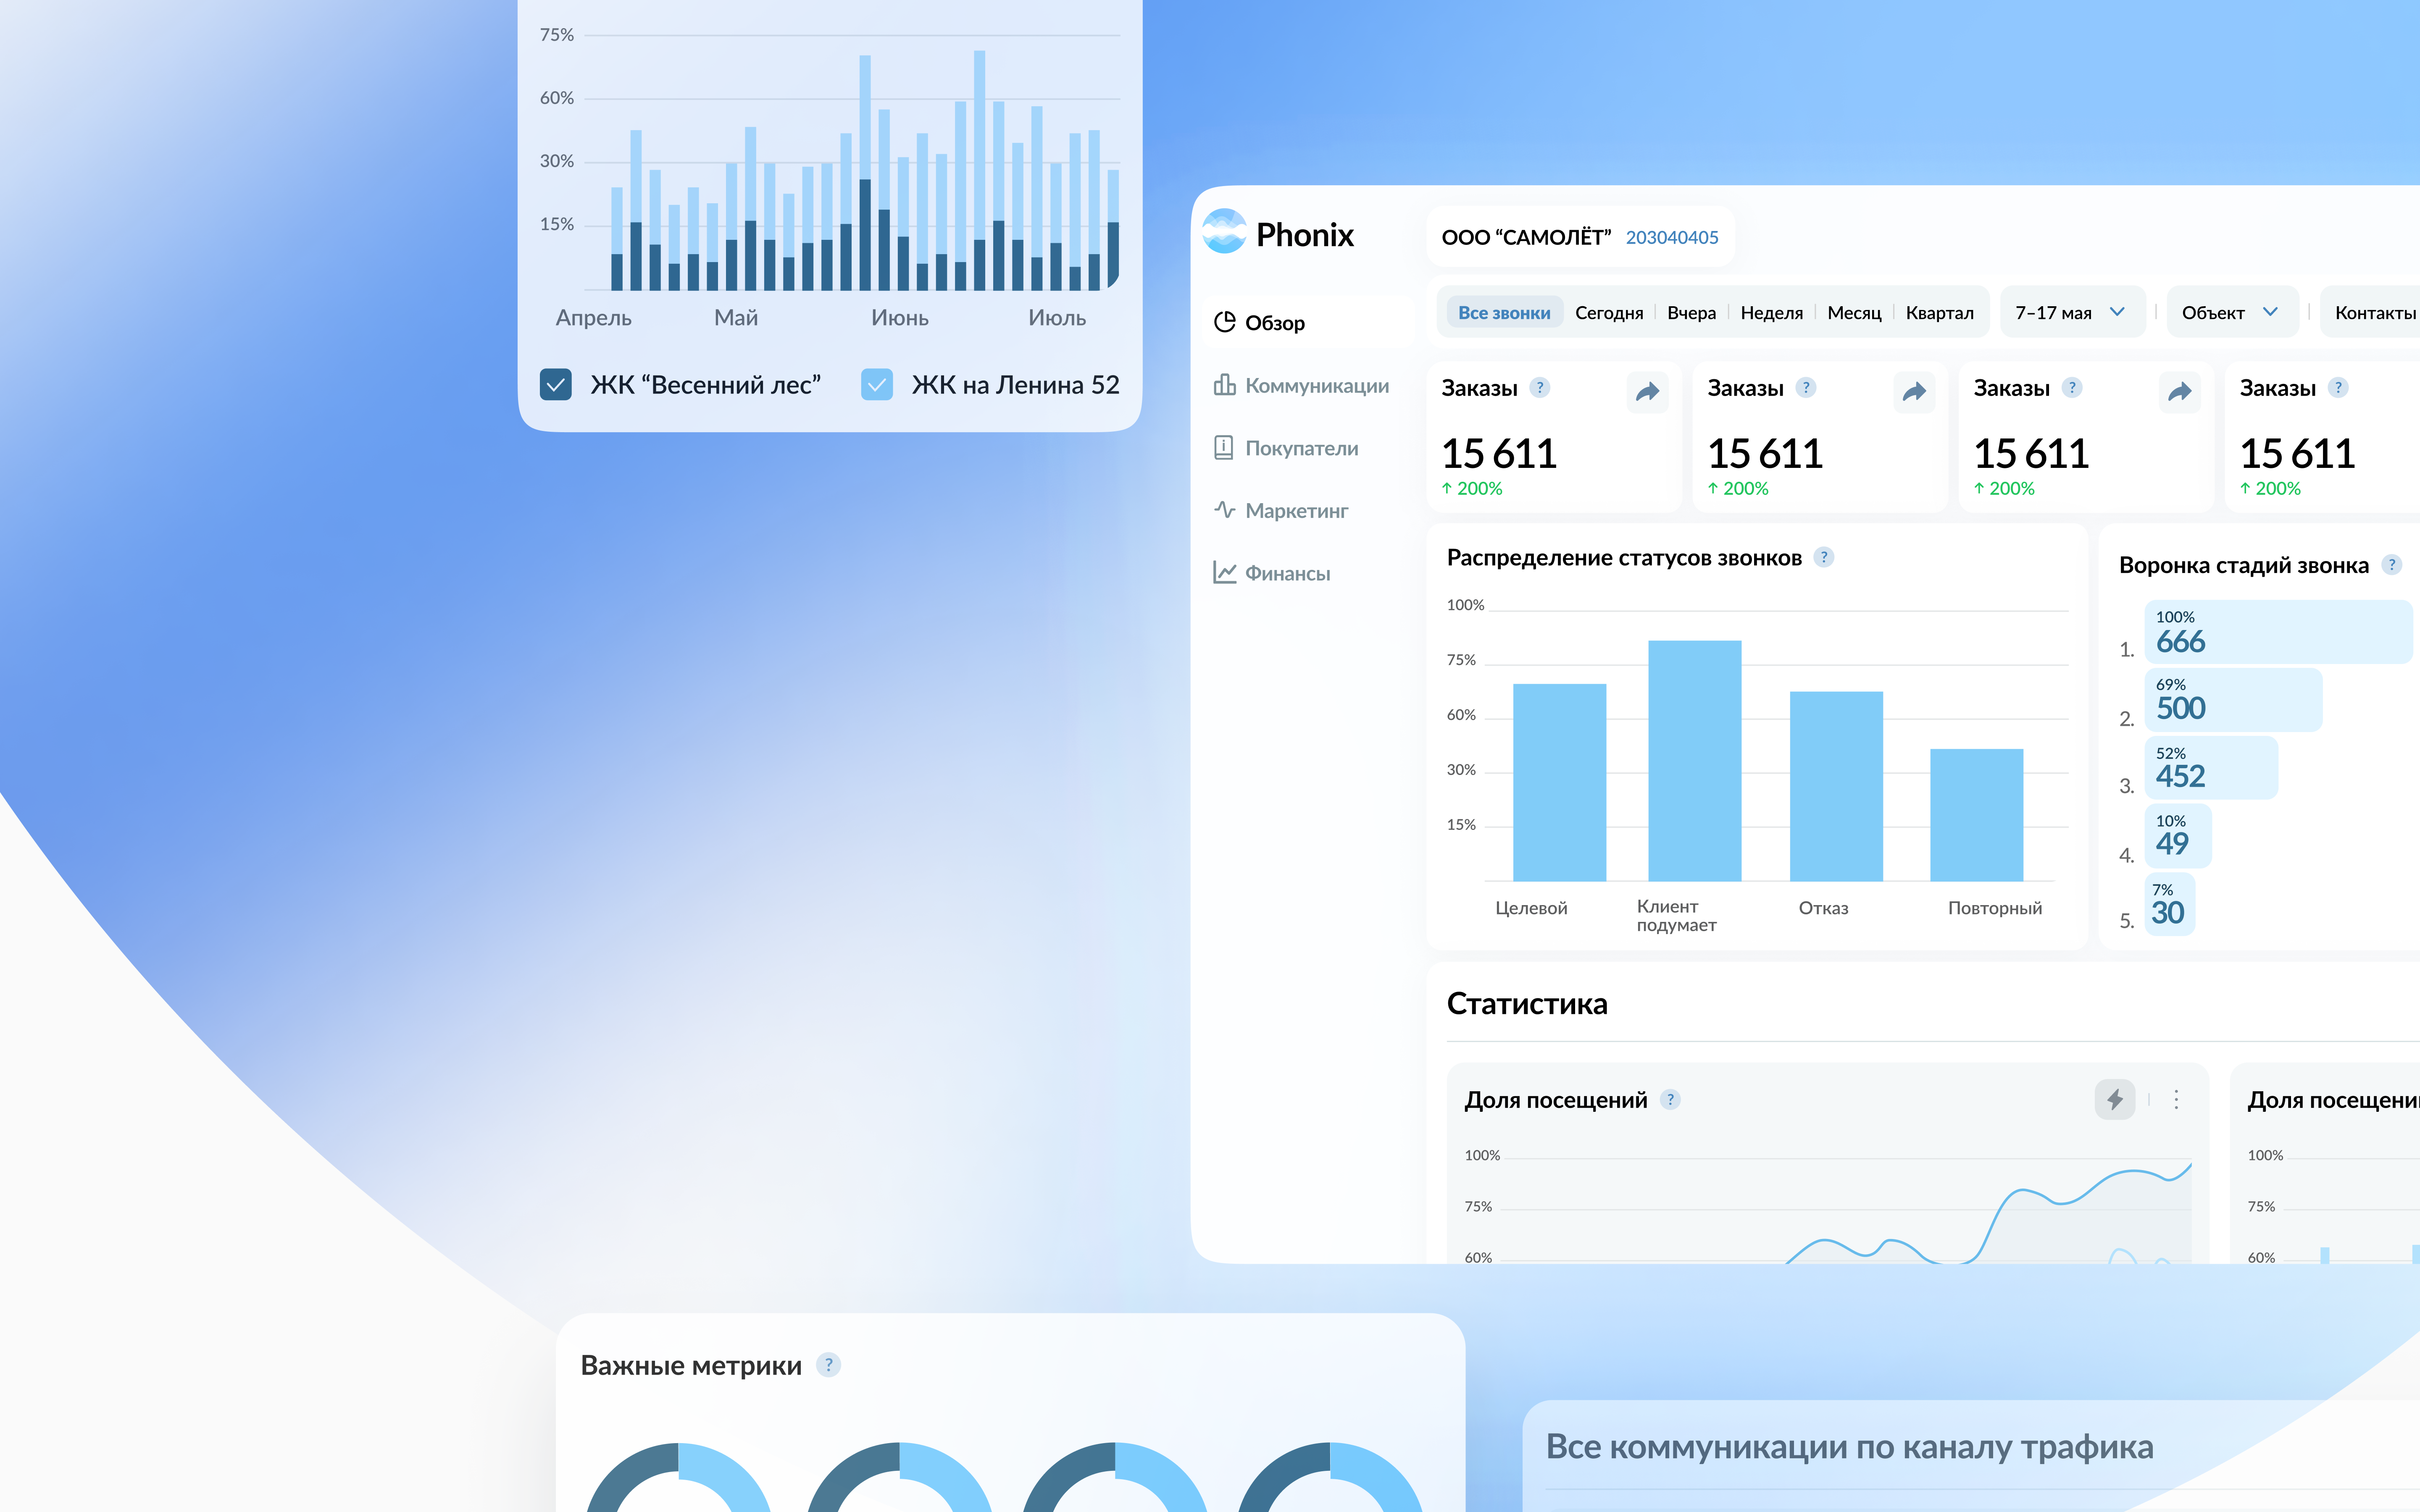2420x1512 pixels.
Task: Open the Финансы sidebar section
Action: coord(1272,573)
